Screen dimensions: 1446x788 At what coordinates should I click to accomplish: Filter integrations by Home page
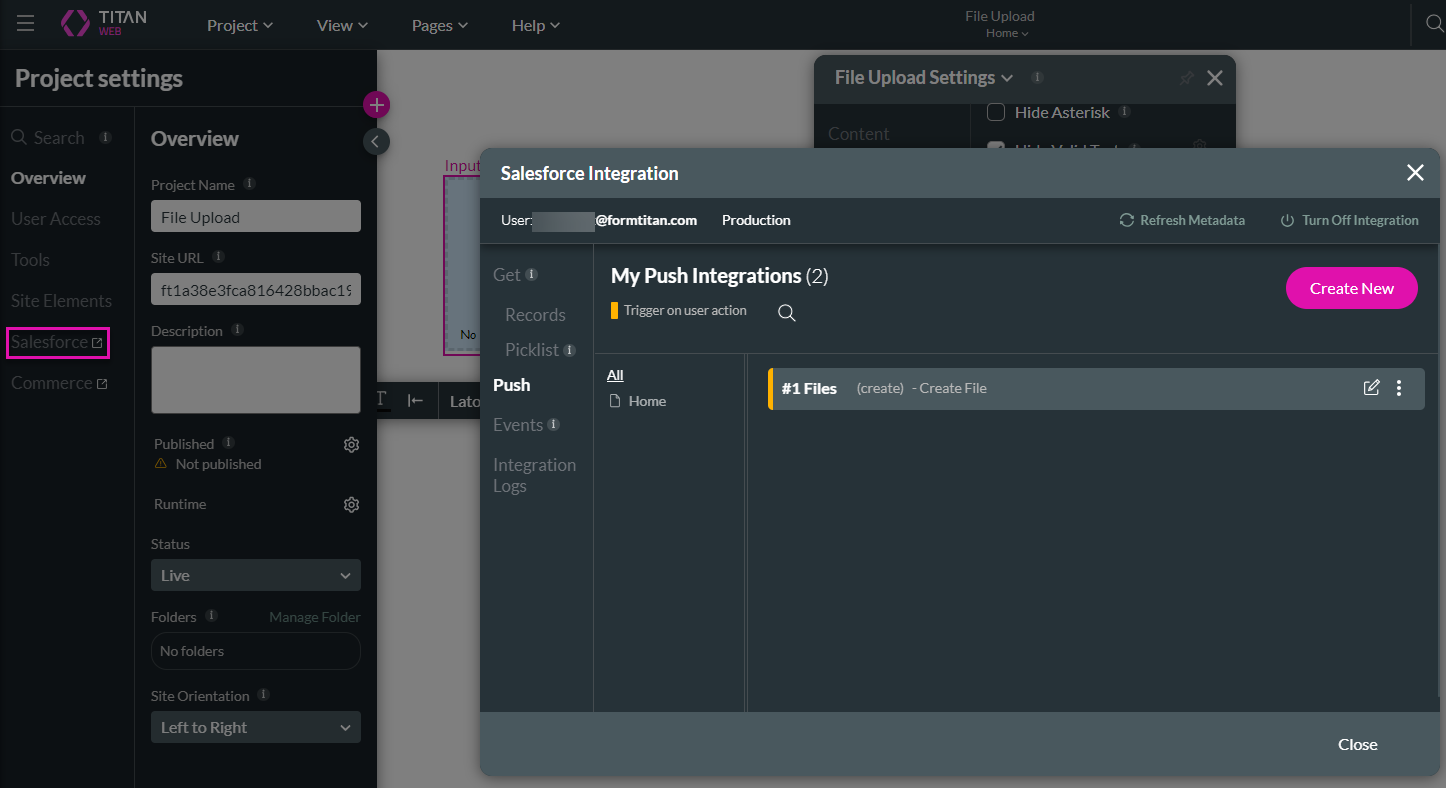point(638,401)
